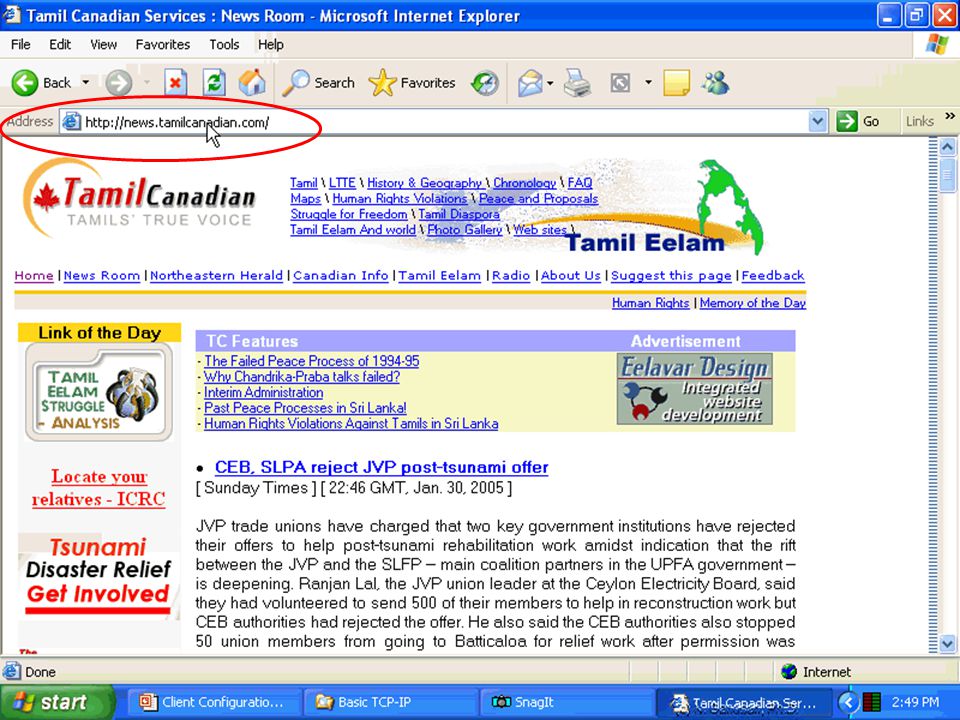Open the Edit menu
This screenshot has height=720, width=960.
(x=59, y=45)
